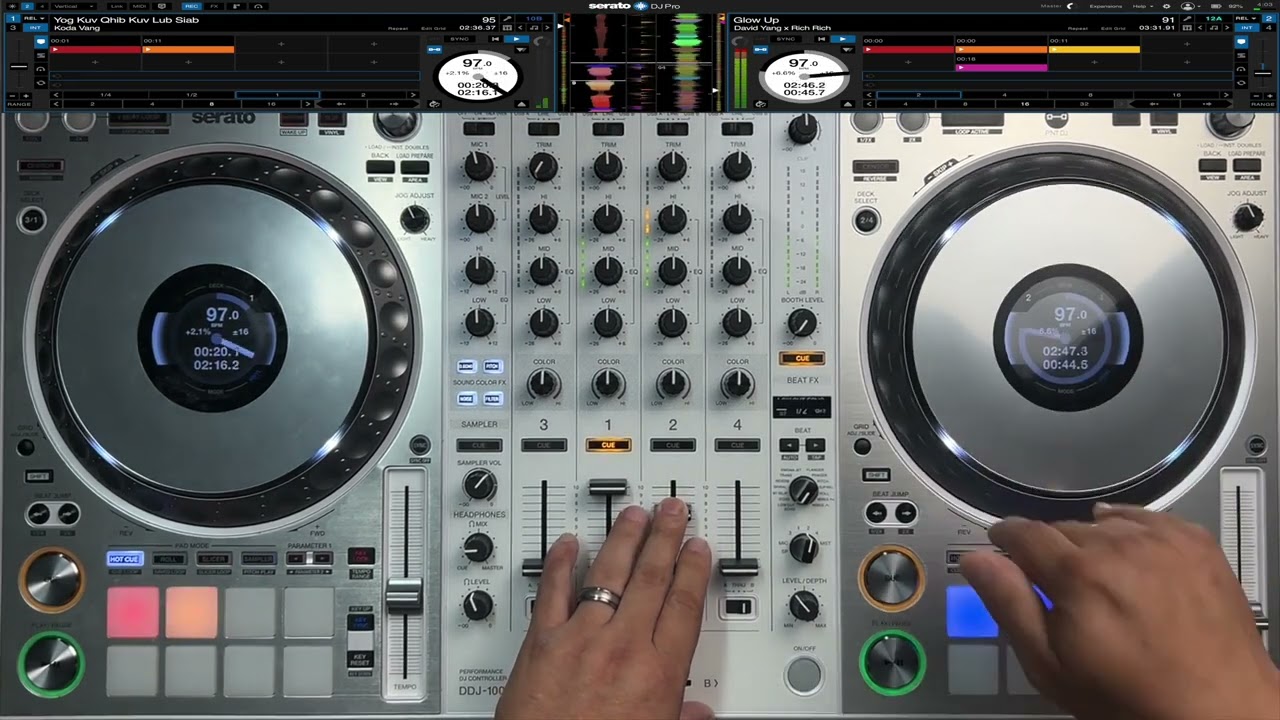Enable SYNC on the left deck

[x=459, y=38]
